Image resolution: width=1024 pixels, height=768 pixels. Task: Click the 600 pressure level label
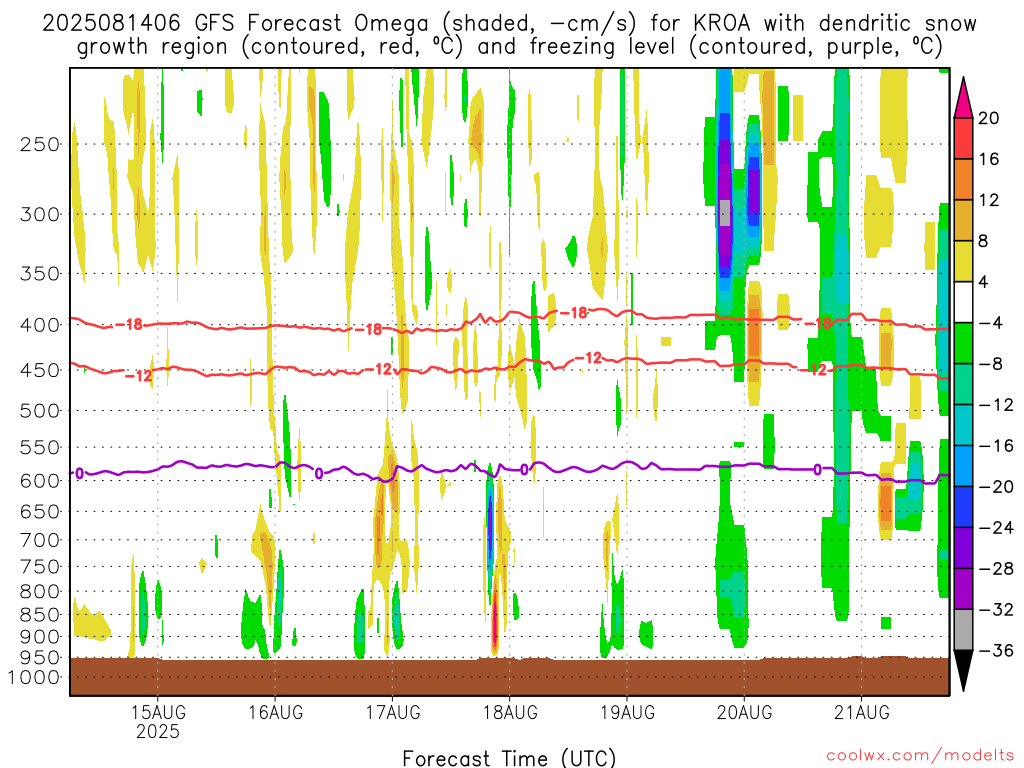tap(40, 481)
